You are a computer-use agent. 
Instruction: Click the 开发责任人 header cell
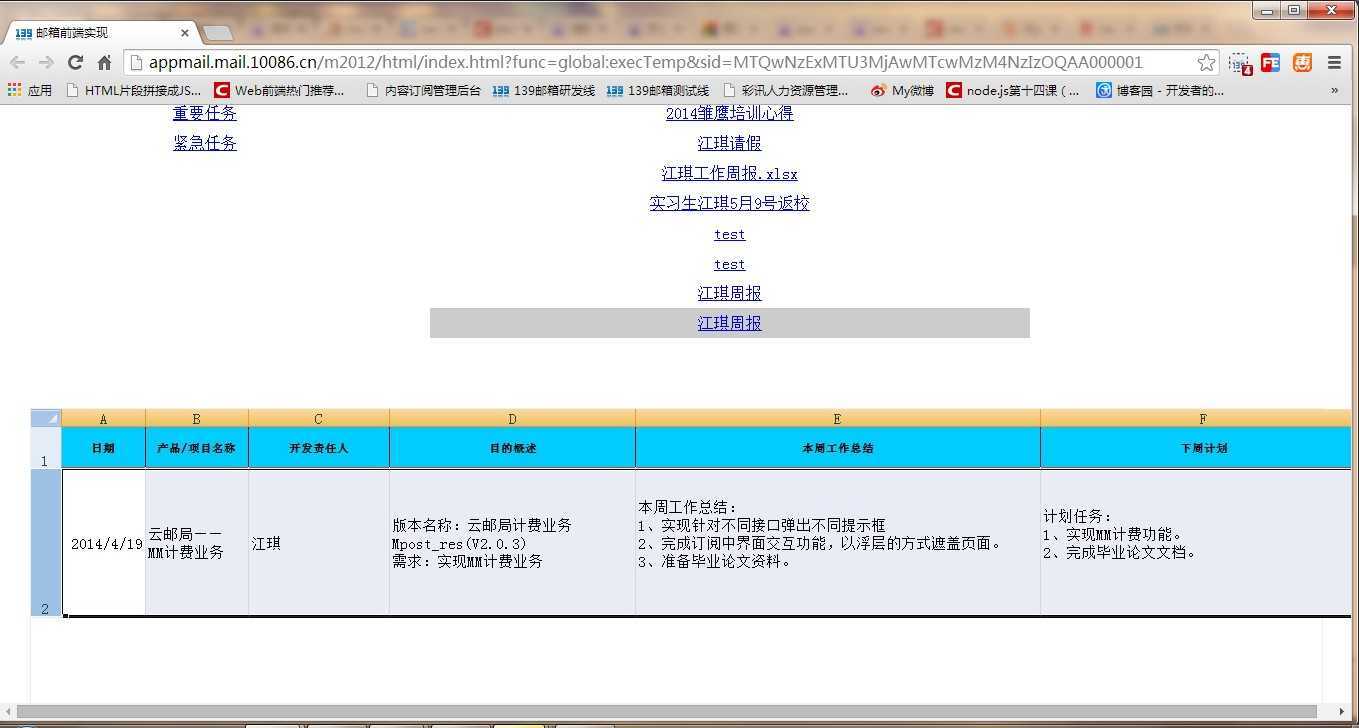(x=319, y=448)
